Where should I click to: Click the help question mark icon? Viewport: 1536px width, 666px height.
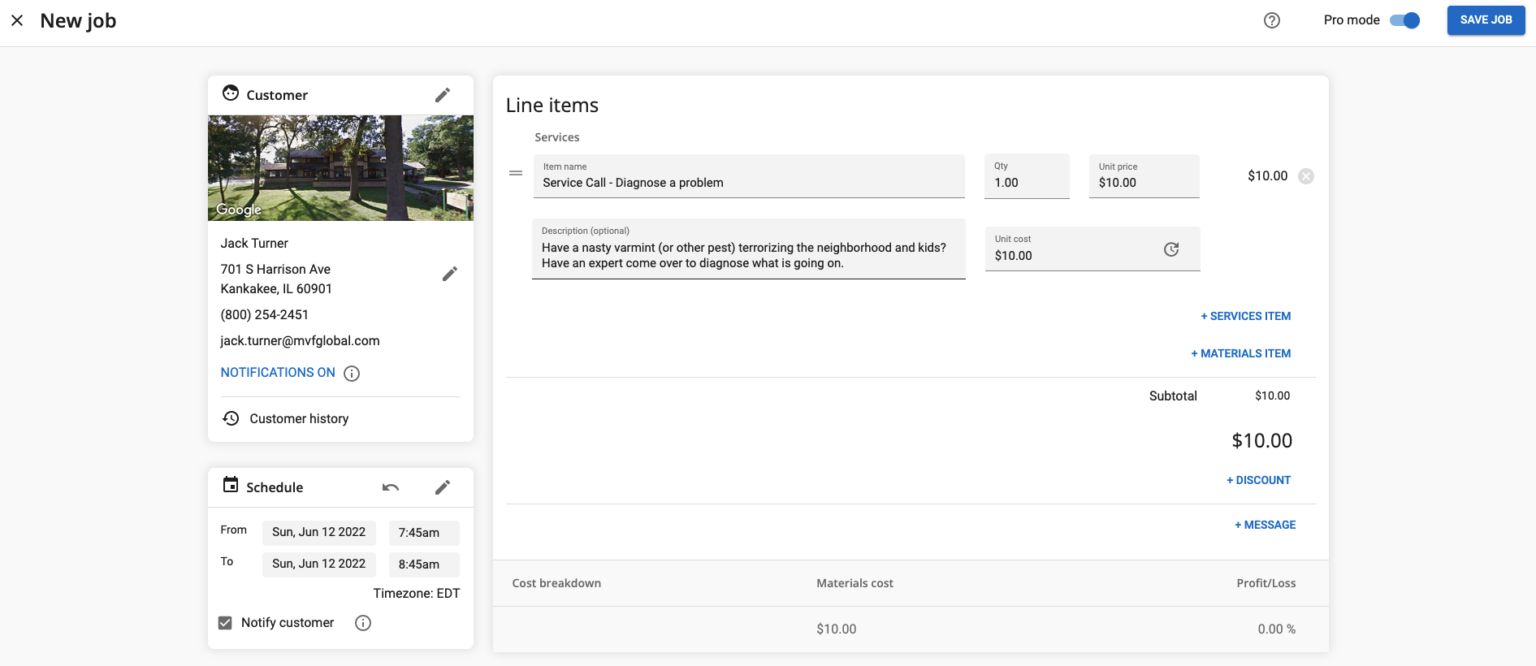[x=1272, y=21]
